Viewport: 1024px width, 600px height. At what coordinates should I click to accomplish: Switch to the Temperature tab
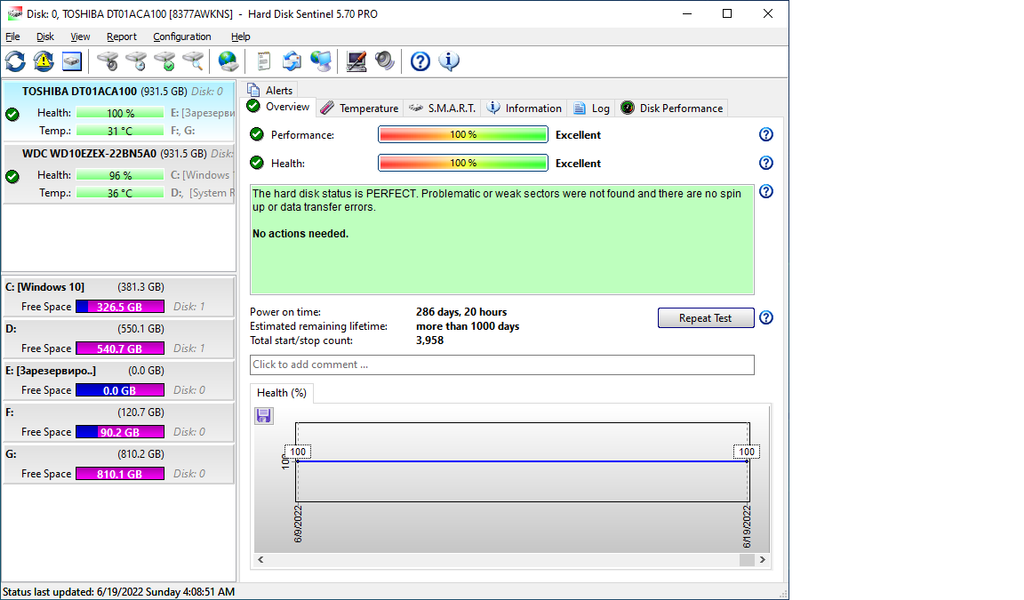(x=360, y=108)
